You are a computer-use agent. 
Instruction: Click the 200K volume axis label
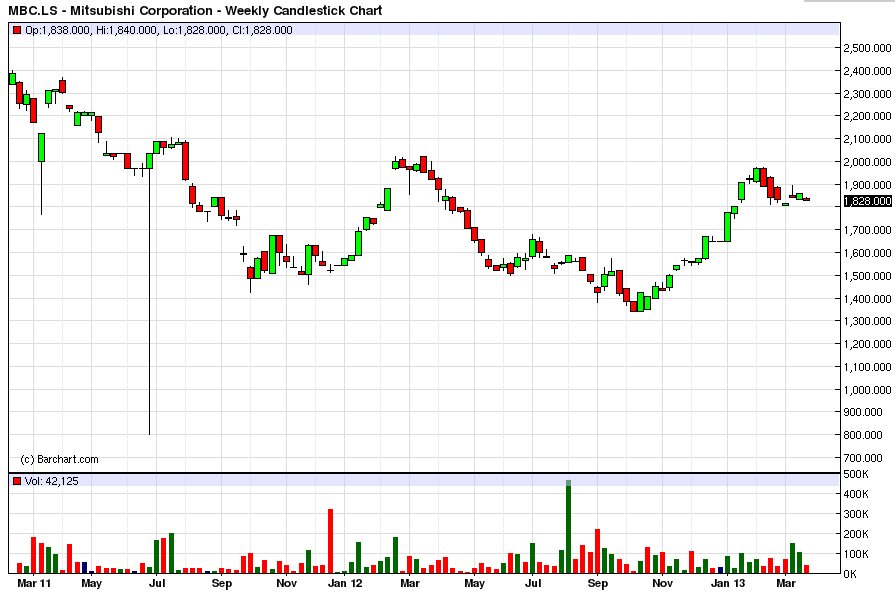tap(856, 534)
